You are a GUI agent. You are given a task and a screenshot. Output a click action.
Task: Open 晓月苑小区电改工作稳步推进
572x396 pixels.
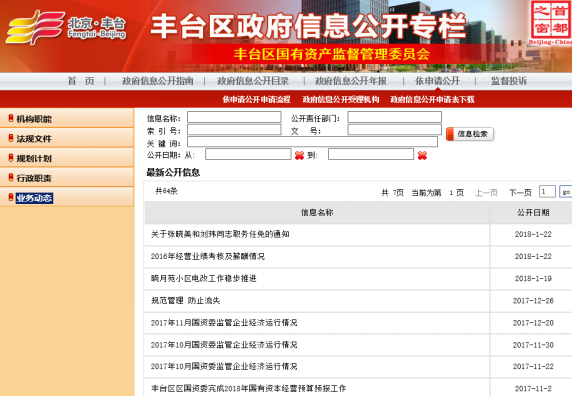204,279
